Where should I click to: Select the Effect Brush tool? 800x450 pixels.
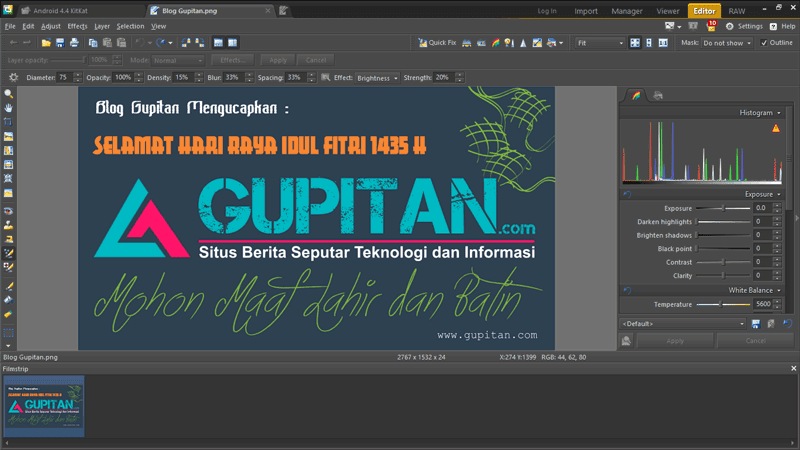click(9, 253)
